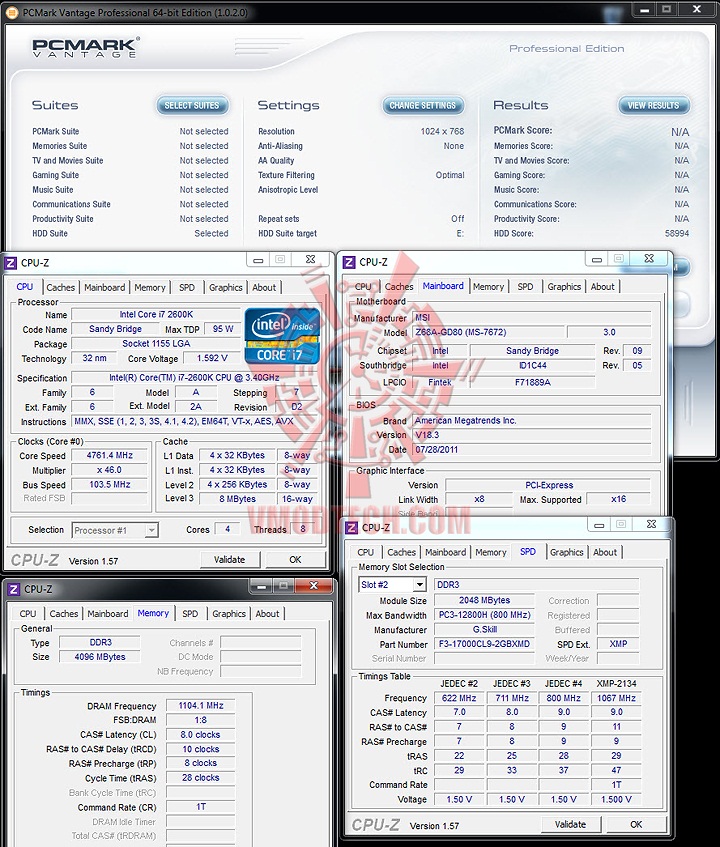Open Caches tab in the Memory window
The image size is (720, 847).
64,614
